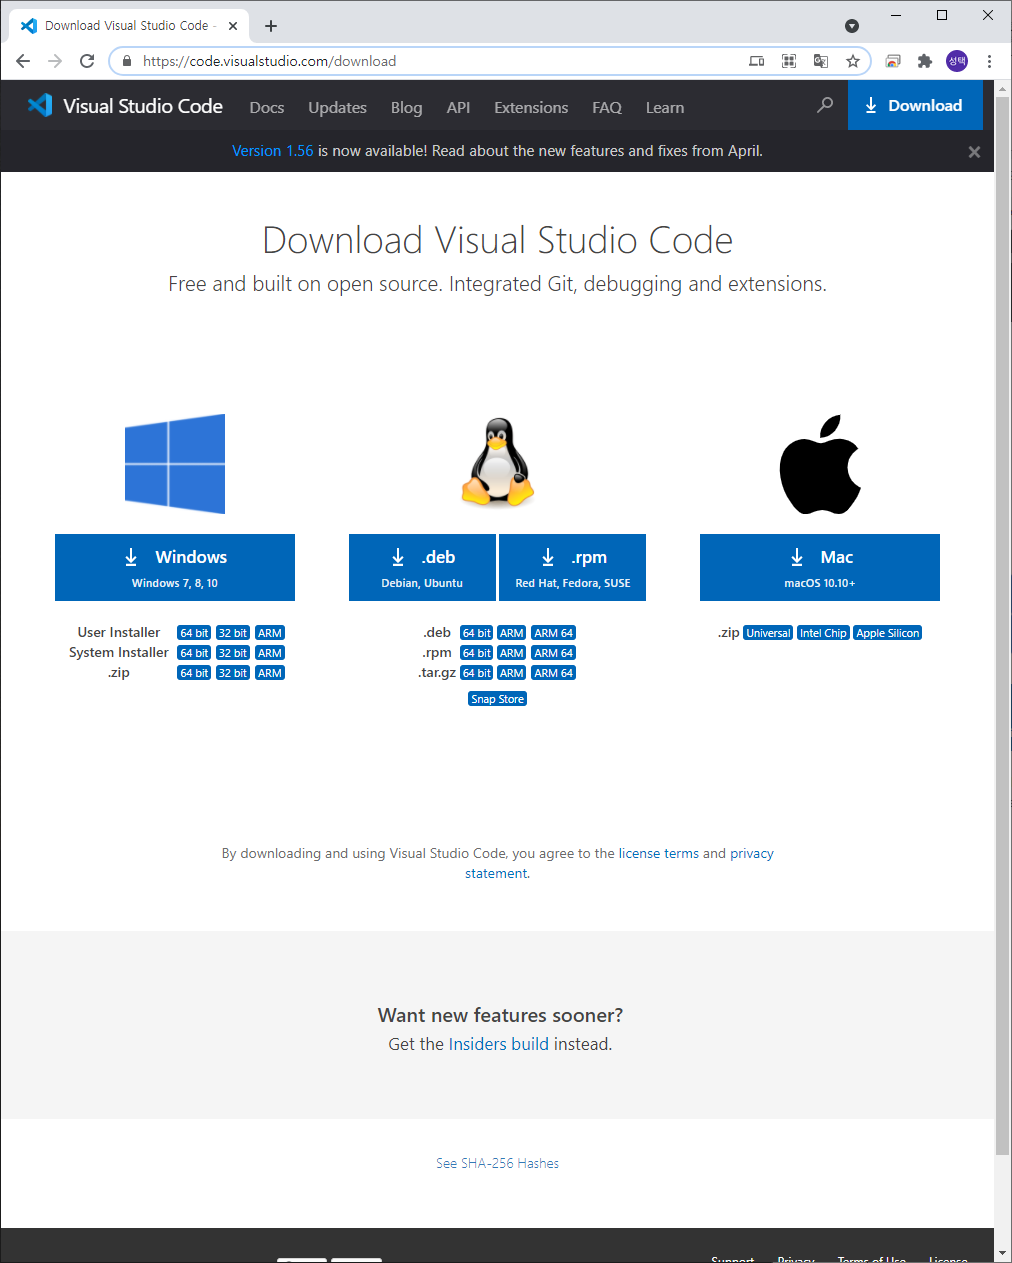Download Windows System Installer ARM

270,653
